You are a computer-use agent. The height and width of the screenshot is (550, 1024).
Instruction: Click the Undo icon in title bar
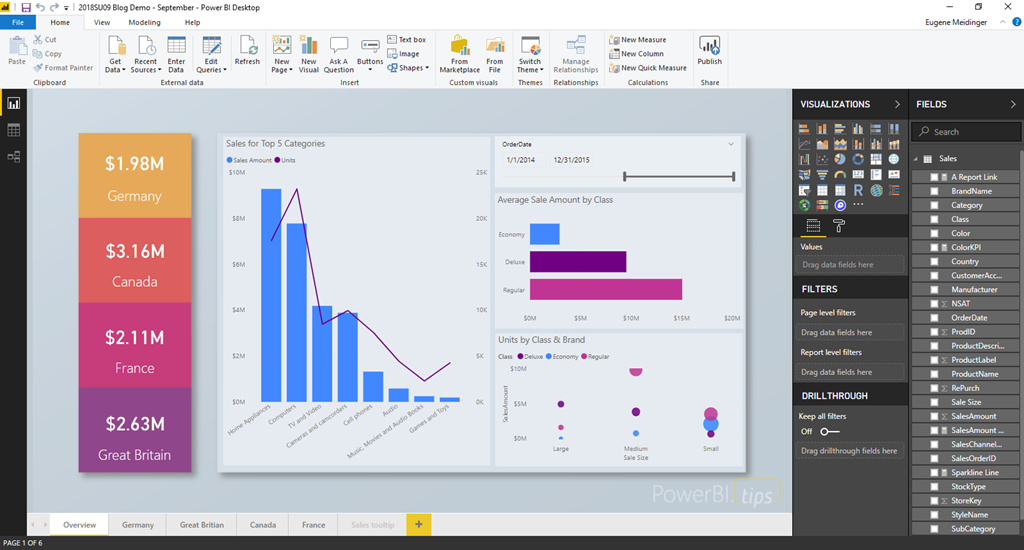tap(40, 7)
